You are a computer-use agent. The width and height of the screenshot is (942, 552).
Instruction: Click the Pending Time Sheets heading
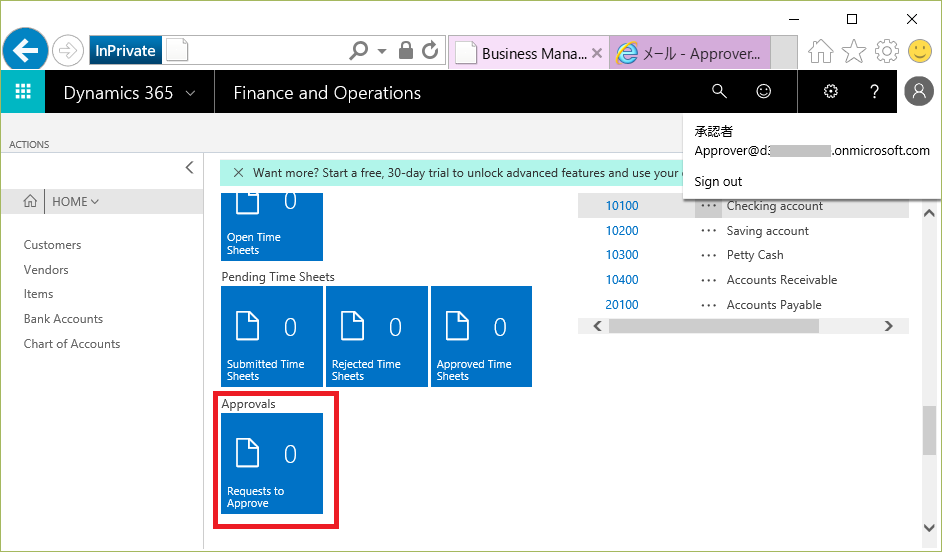pos(278,277)
